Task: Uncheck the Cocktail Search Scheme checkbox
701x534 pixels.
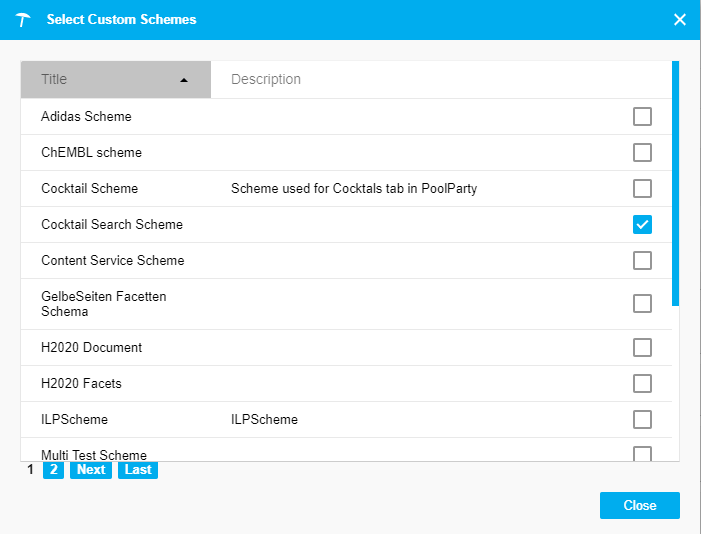Action: (642, 225)
